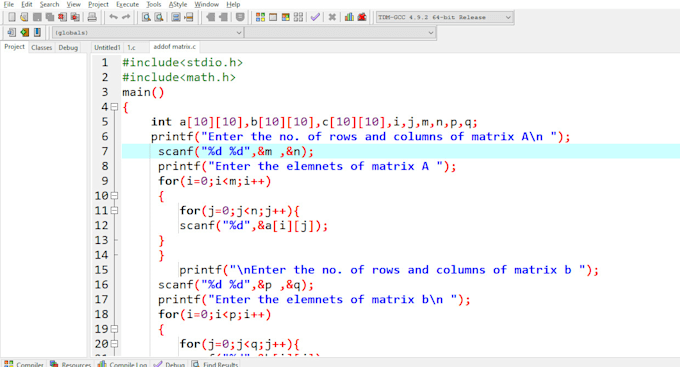Open the Edit menu
680x367 pixels.
[x=27, y=4]
